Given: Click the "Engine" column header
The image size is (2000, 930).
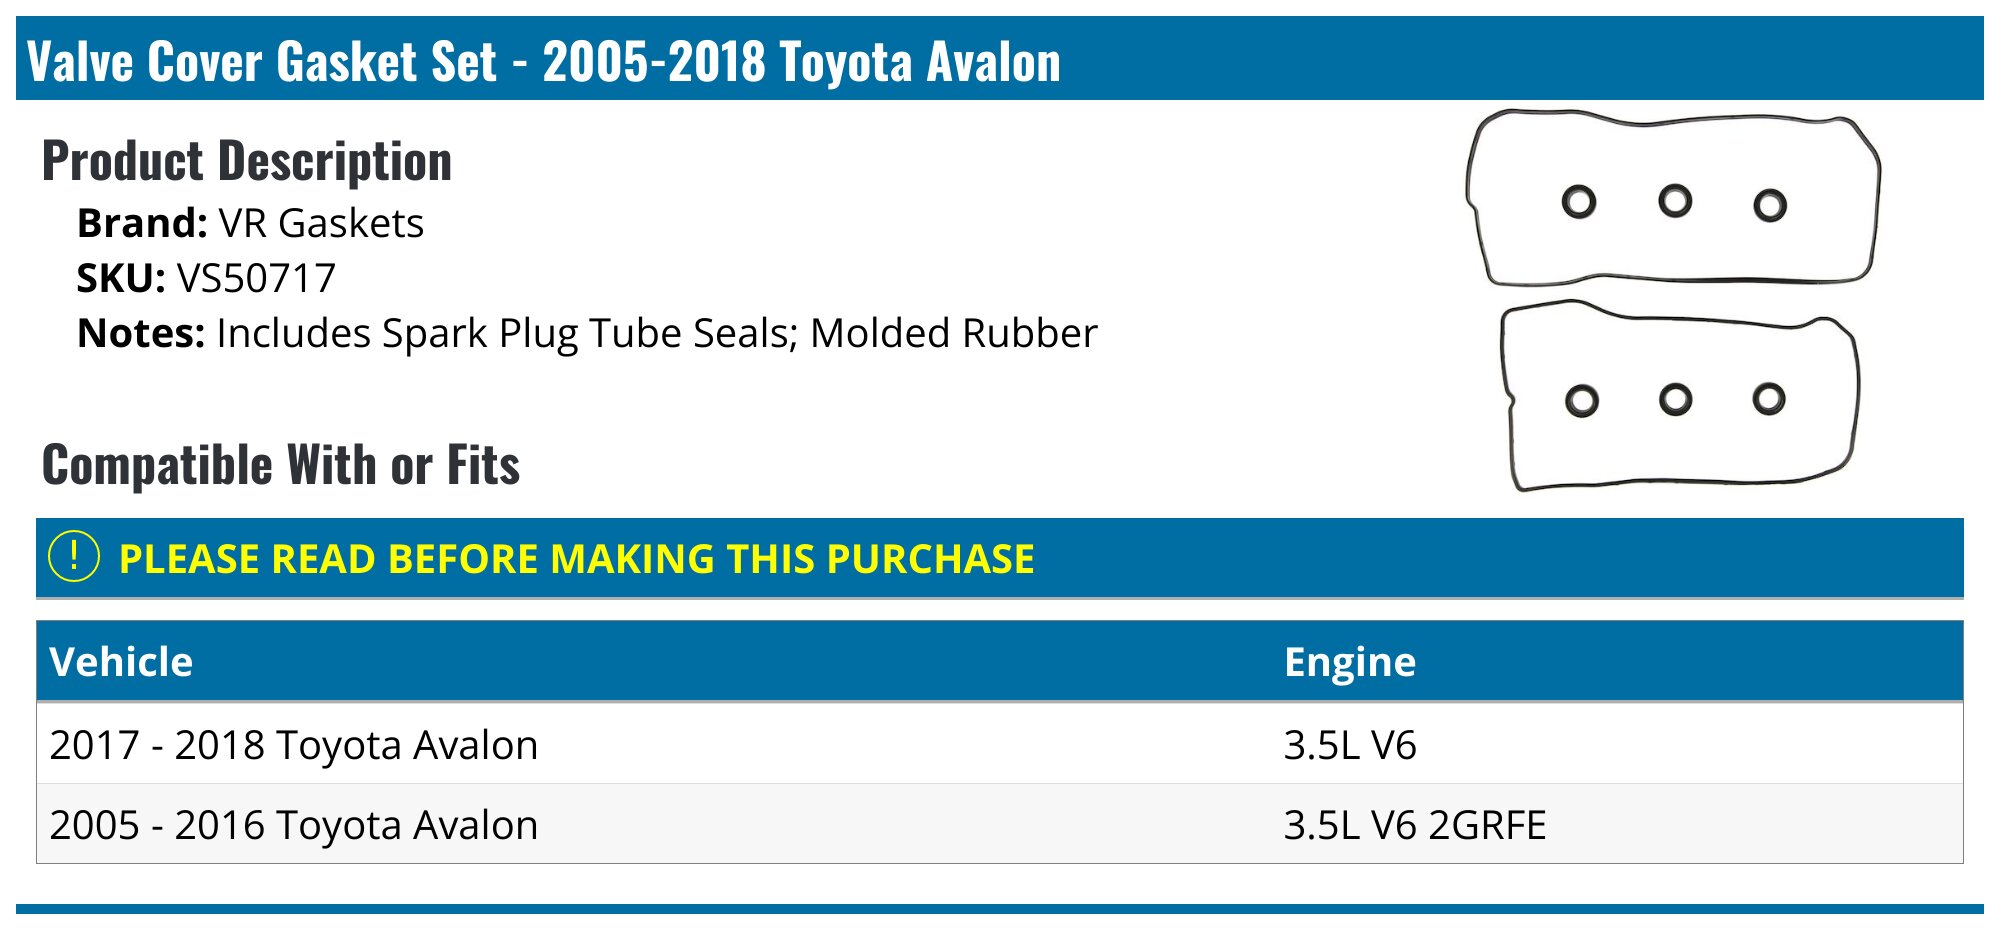Looking at the screenshot, I should (1349, 662).
